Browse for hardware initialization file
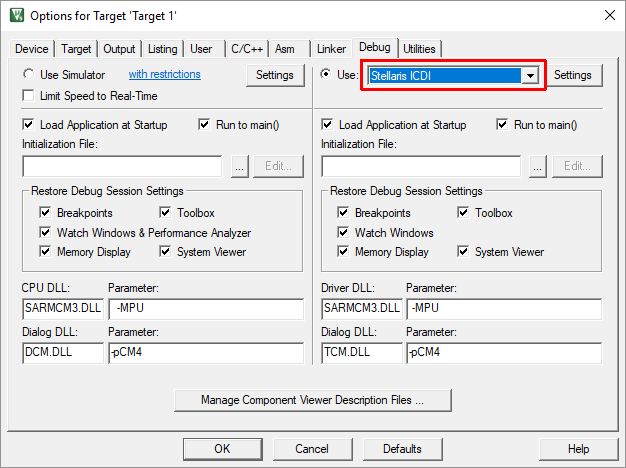The width and height of the screenshot is (626, 468). (x=538, y=166)
